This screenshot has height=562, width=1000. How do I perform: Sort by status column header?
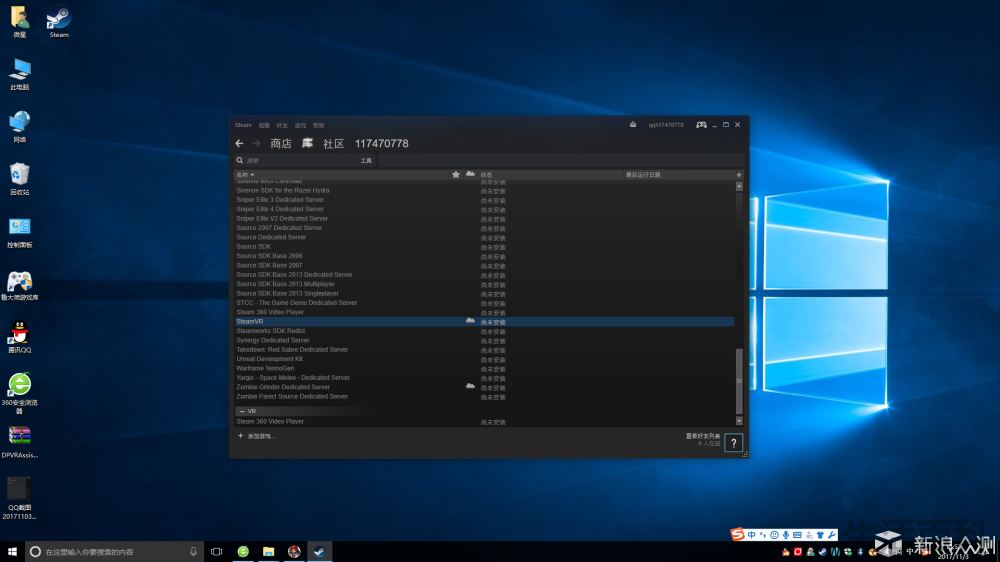(486, 174)
